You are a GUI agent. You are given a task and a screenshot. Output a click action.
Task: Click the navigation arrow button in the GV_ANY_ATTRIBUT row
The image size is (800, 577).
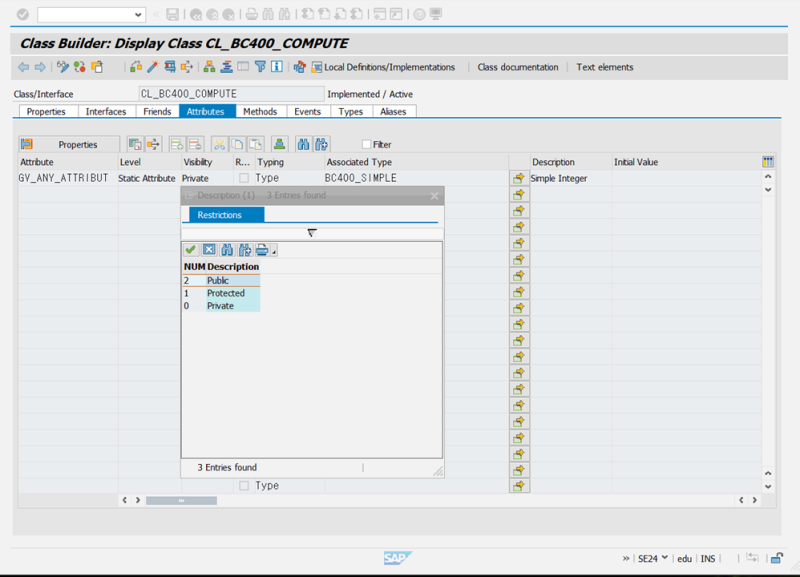tap(519, 178)
